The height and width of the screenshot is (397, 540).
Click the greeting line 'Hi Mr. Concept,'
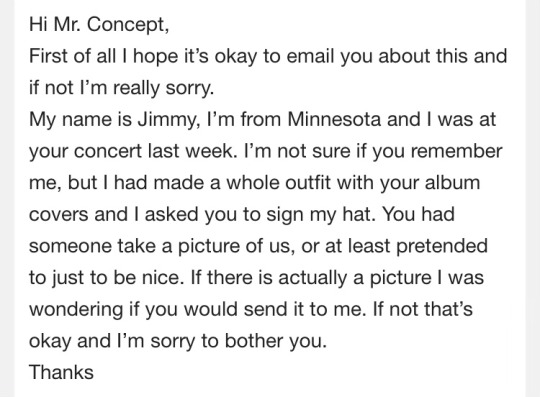tap(99, 24)
